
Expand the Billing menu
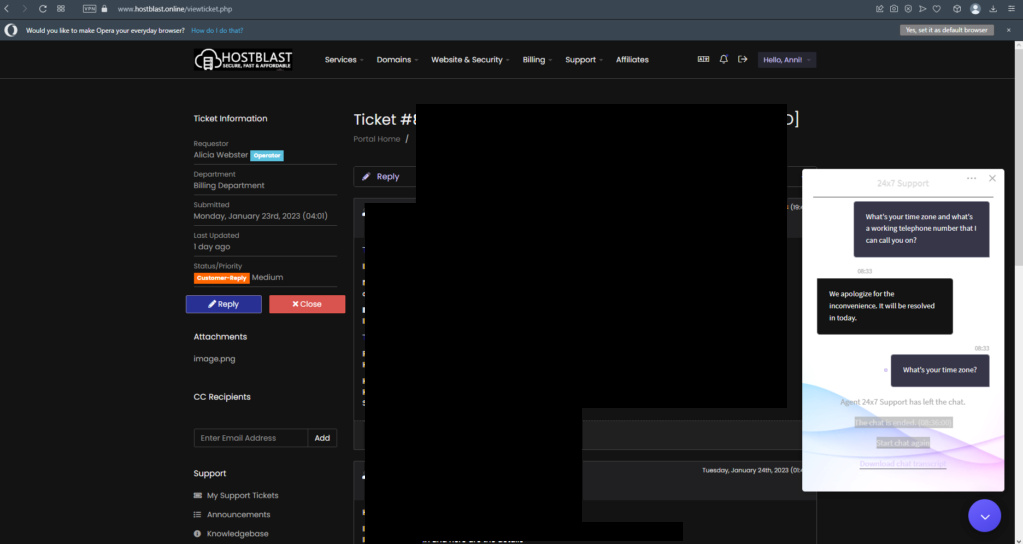tap(537, 59)
